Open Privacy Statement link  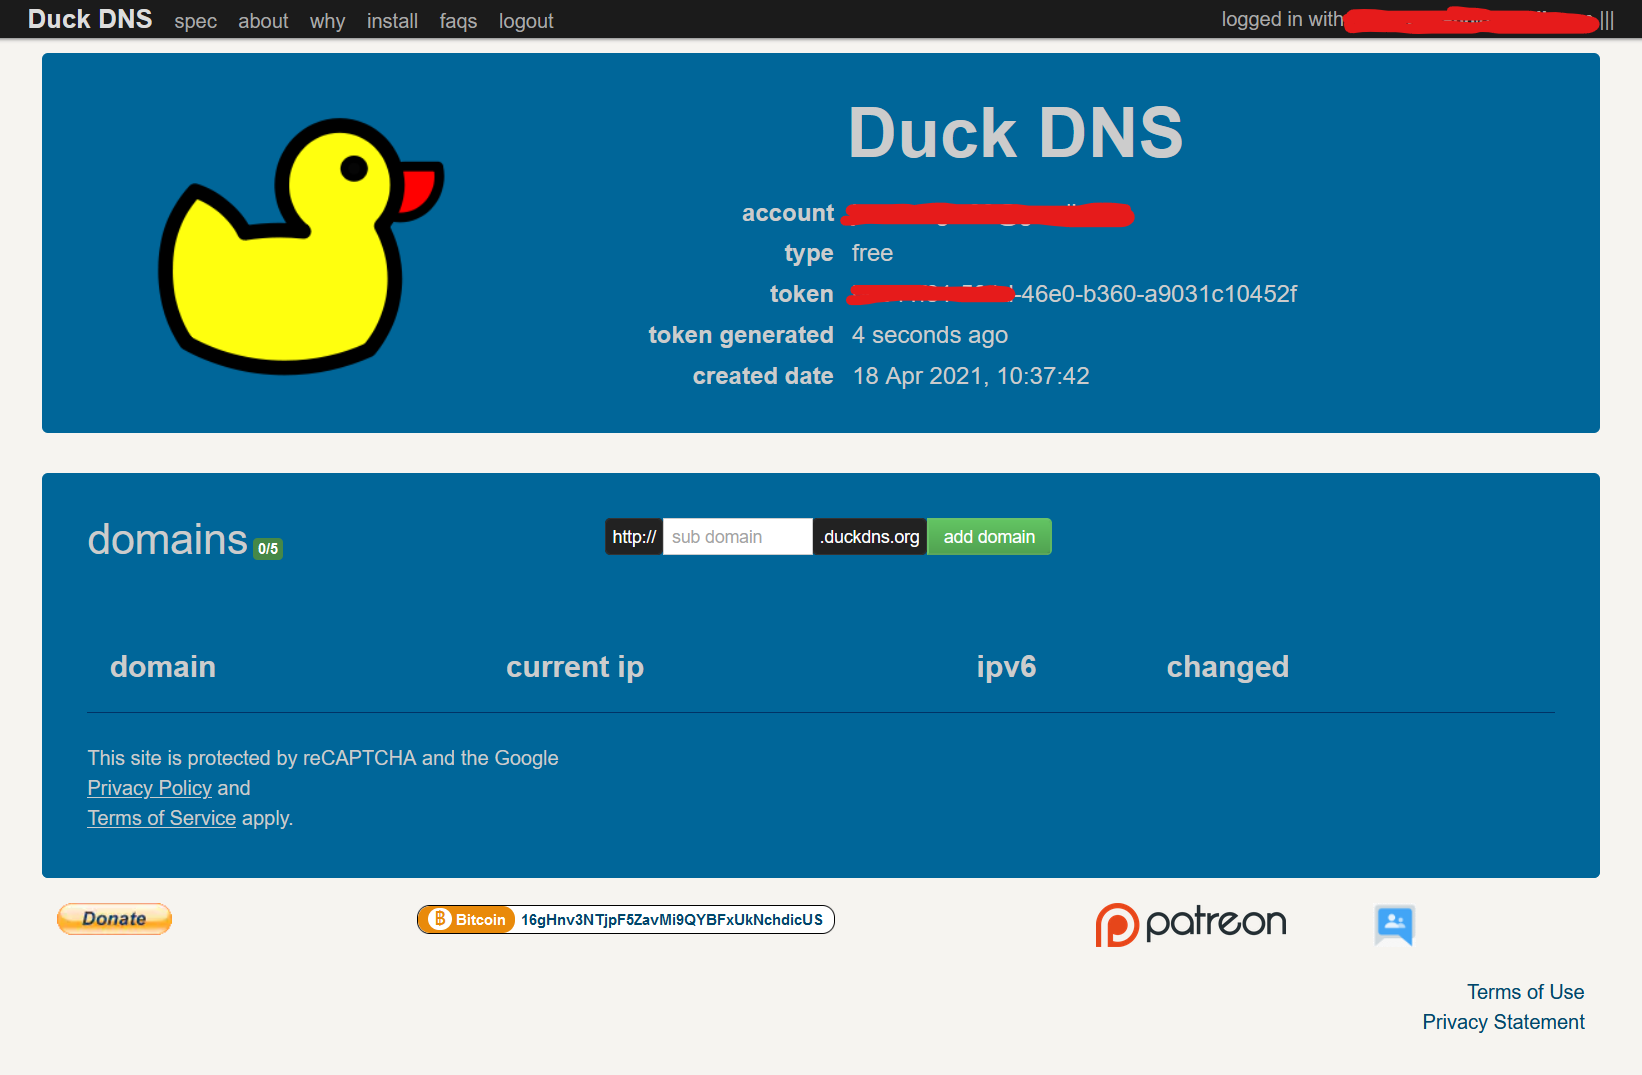pos(1503,1022)
